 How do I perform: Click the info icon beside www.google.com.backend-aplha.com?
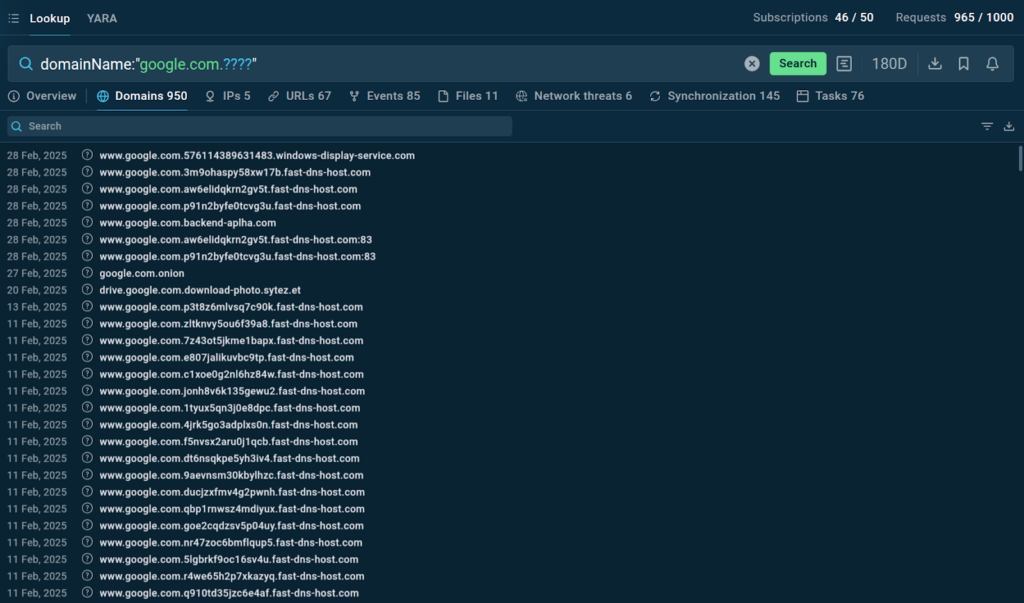pos(87,223)
